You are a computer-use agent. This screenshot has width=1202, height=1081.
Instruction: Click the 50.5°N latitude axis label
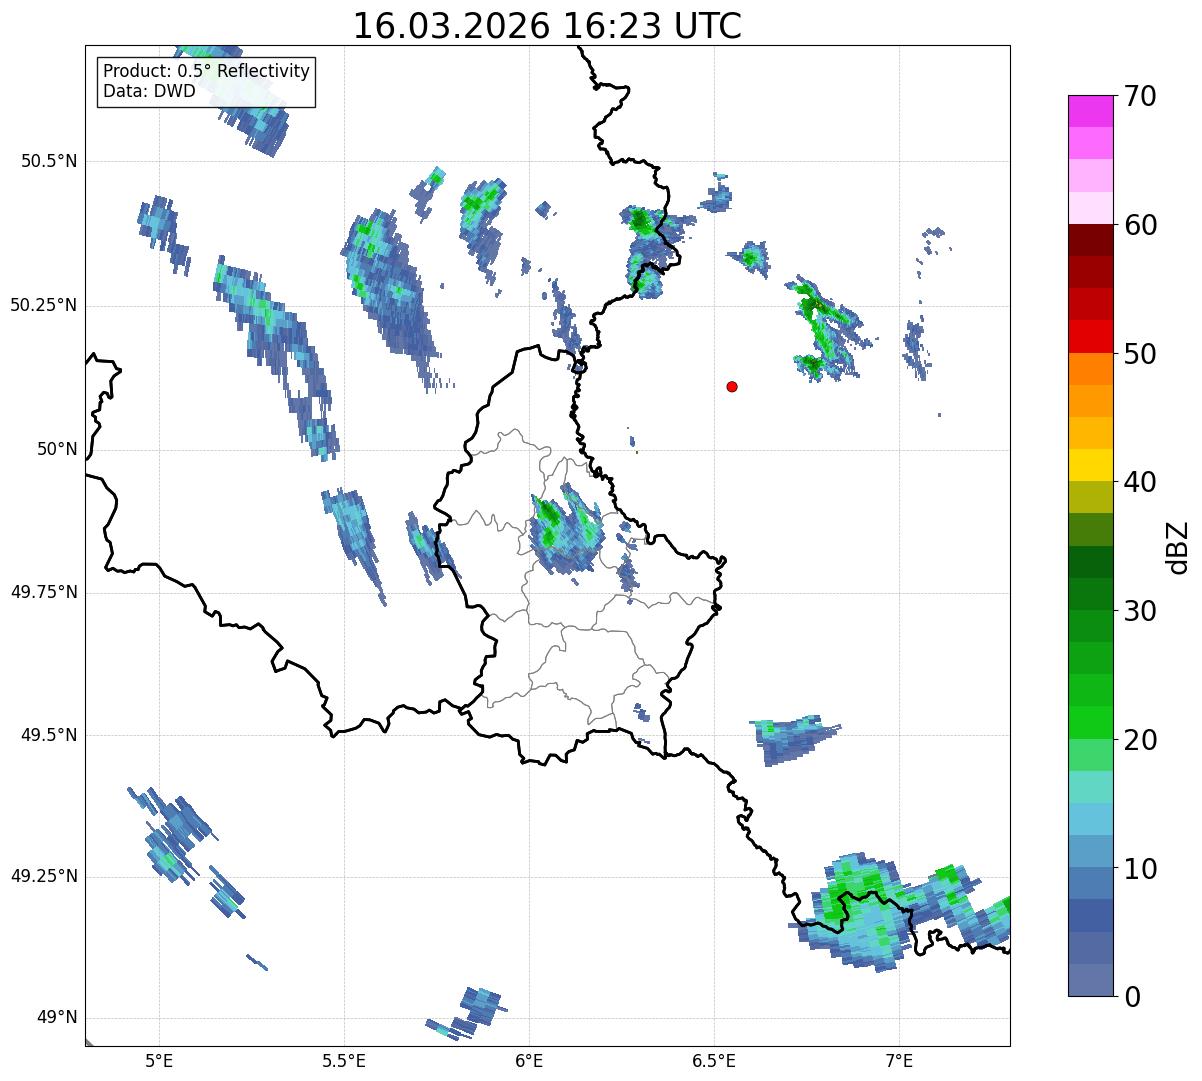[x=44, y=161]
